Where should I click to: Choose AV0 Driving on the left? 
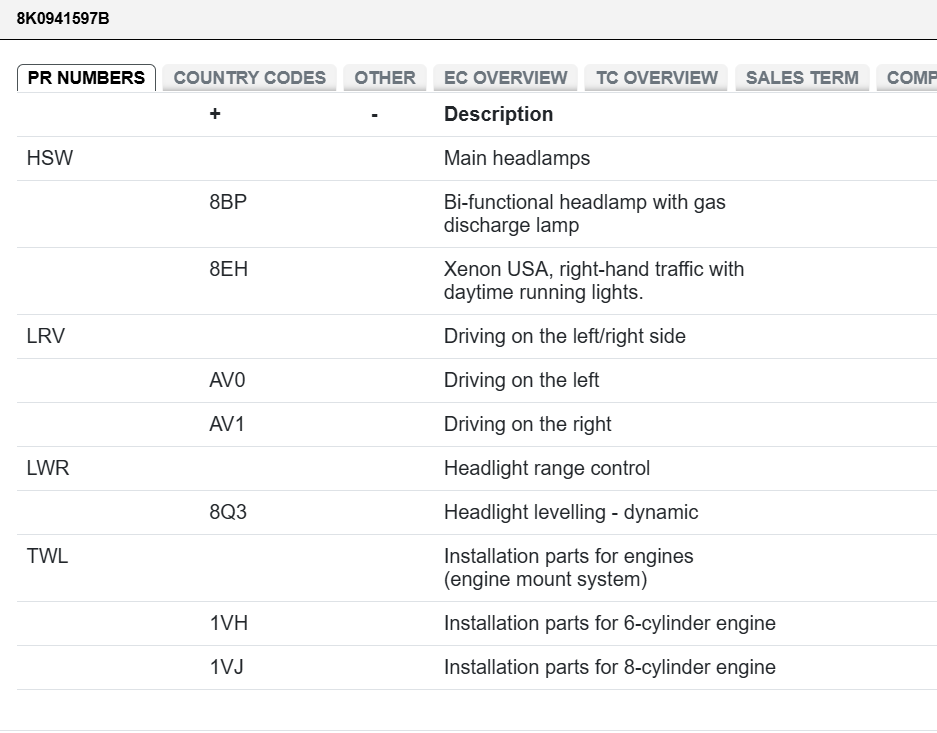pyautogui.click(x=227, y=380)
